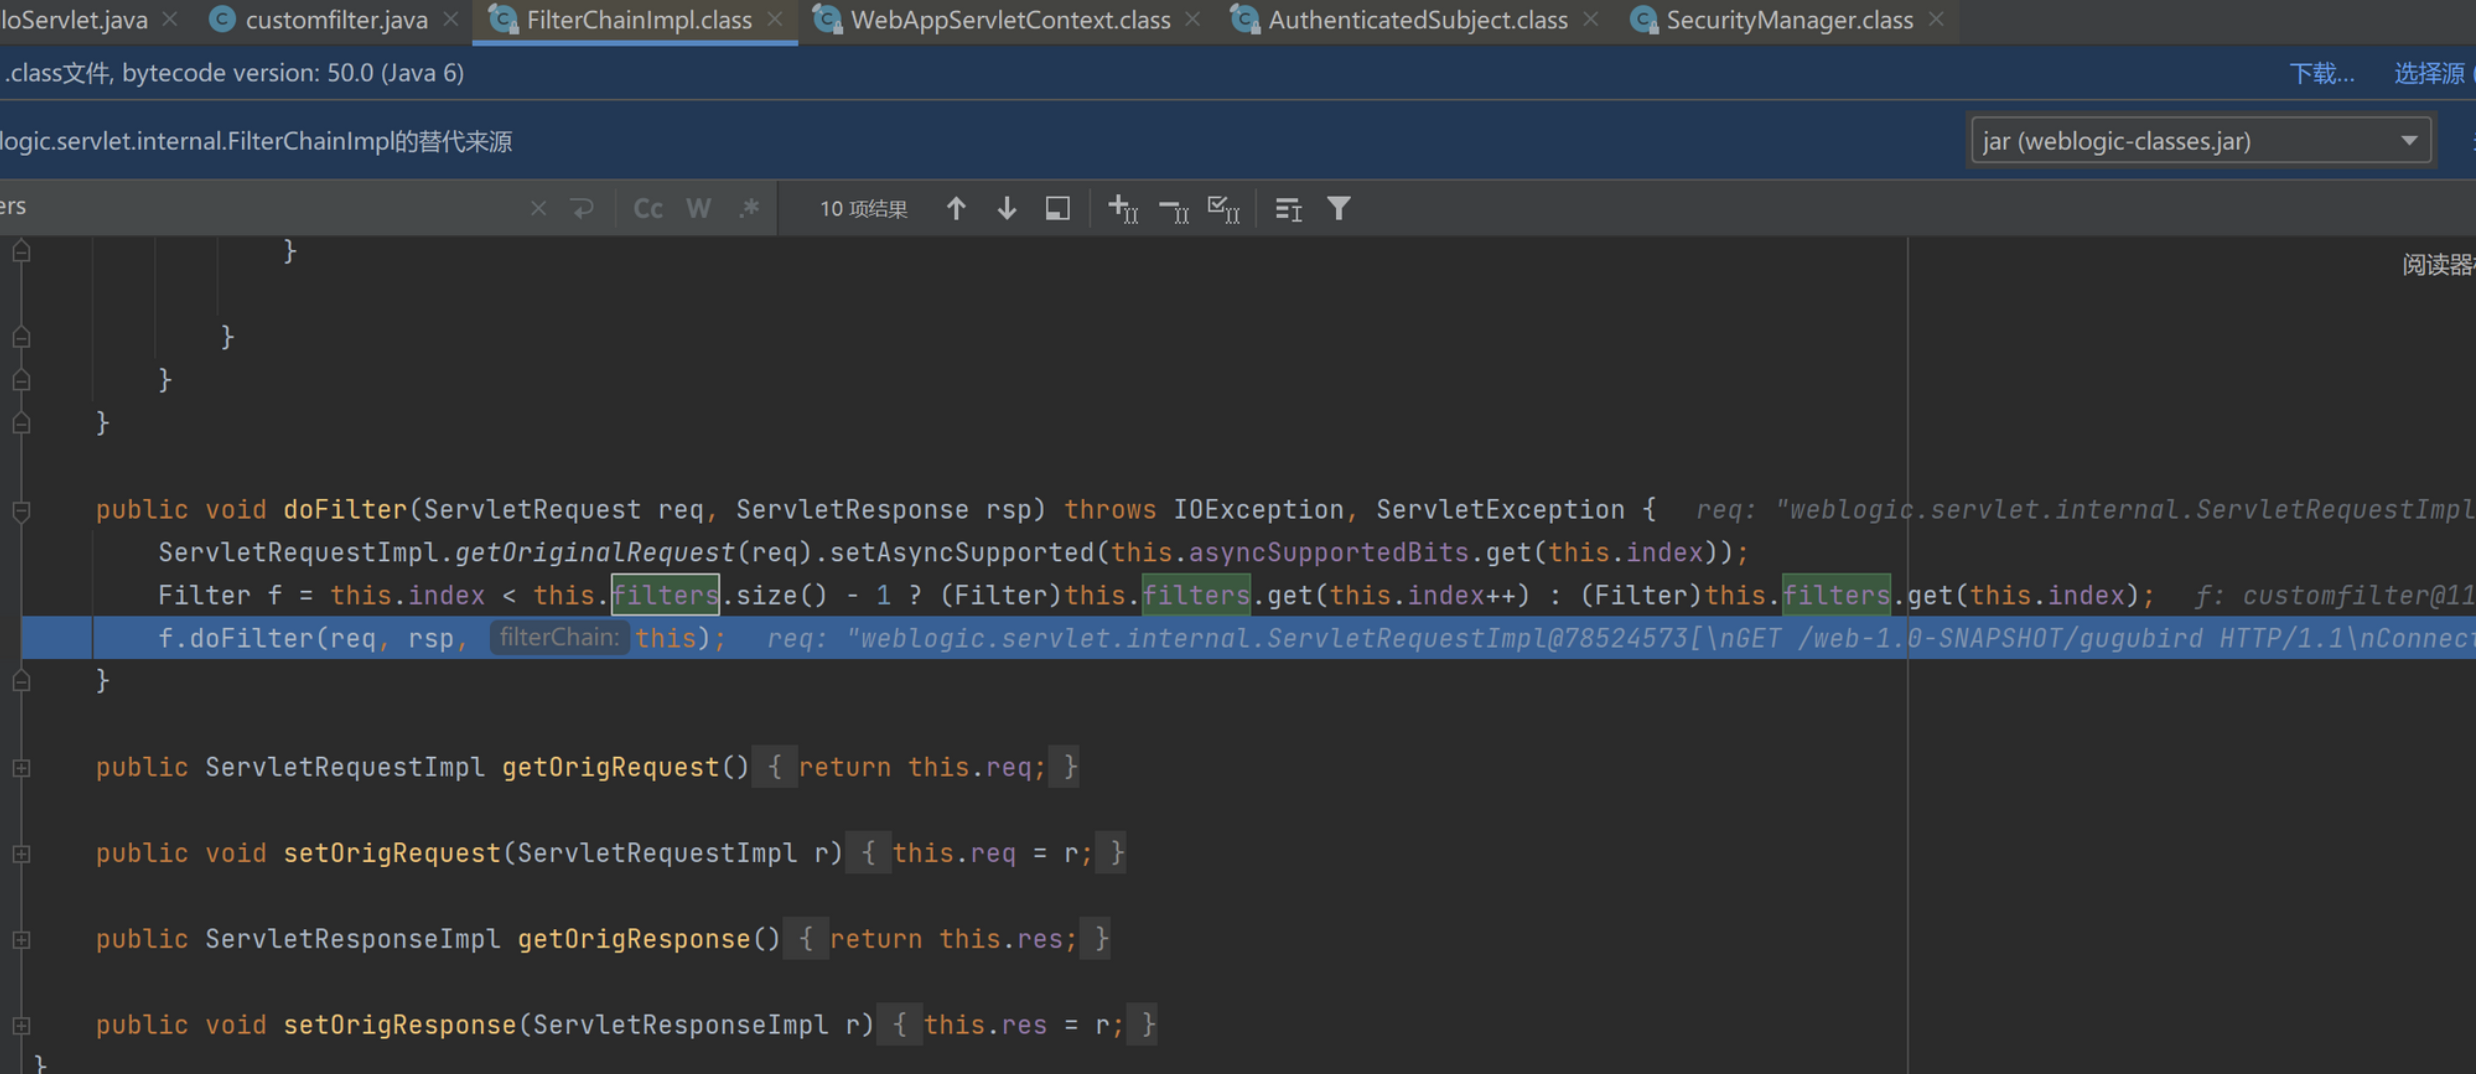
Task: Collapse the doFilter method body
Action: coord(21,510)
